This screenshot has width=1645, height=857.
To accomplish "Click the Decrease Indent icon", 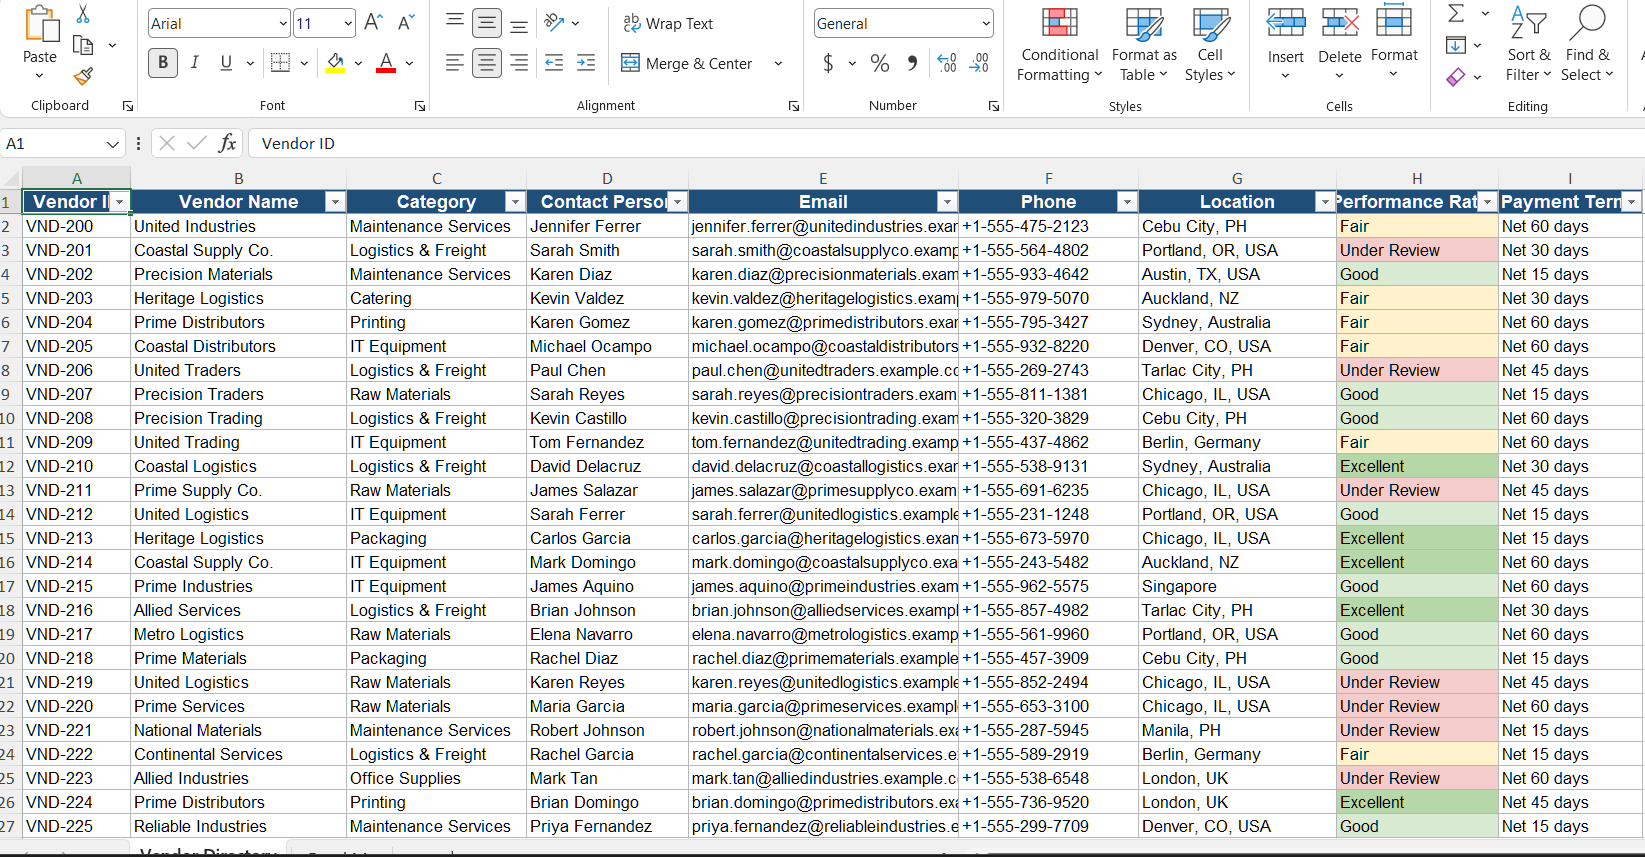I will click(554, 63).
